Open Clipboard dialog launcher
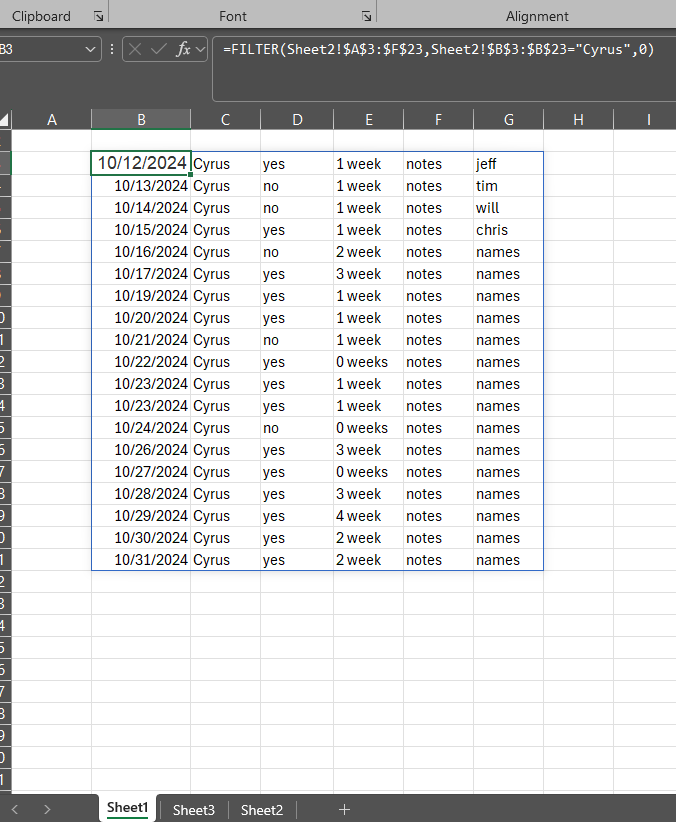This screenshot has width=676, height=822. click(99, 16)
